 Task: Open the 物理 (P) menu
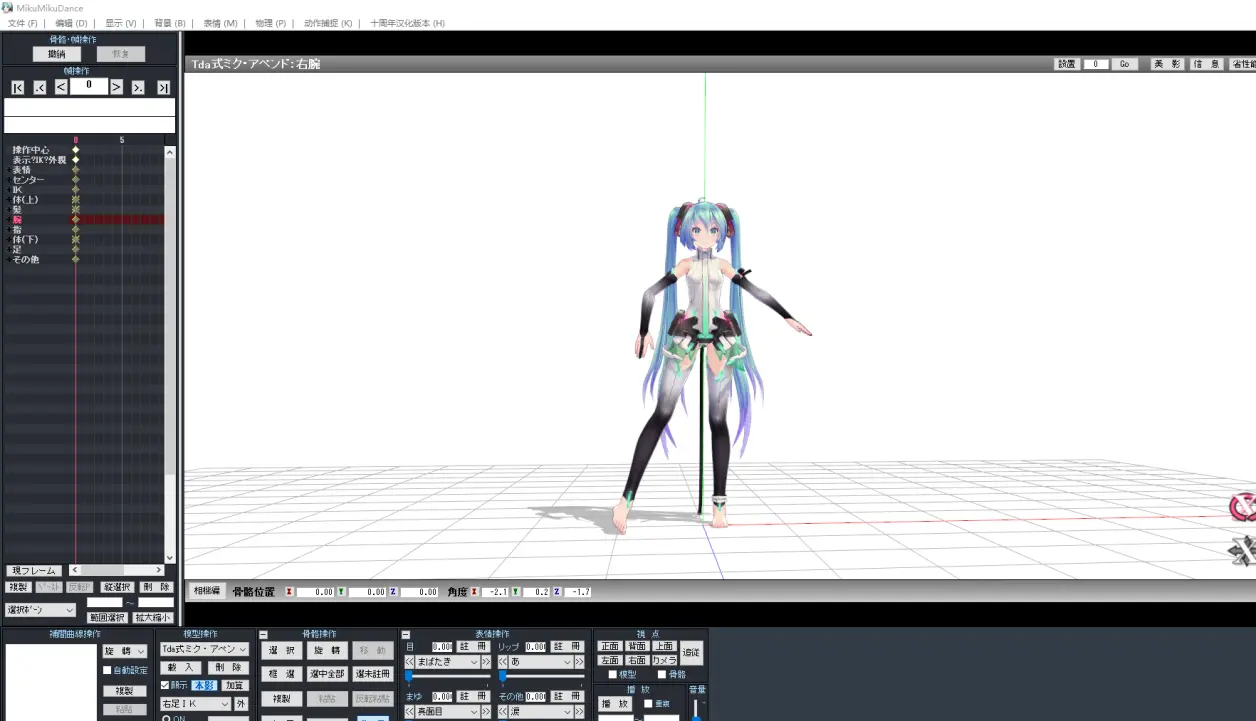click(270, 23)
